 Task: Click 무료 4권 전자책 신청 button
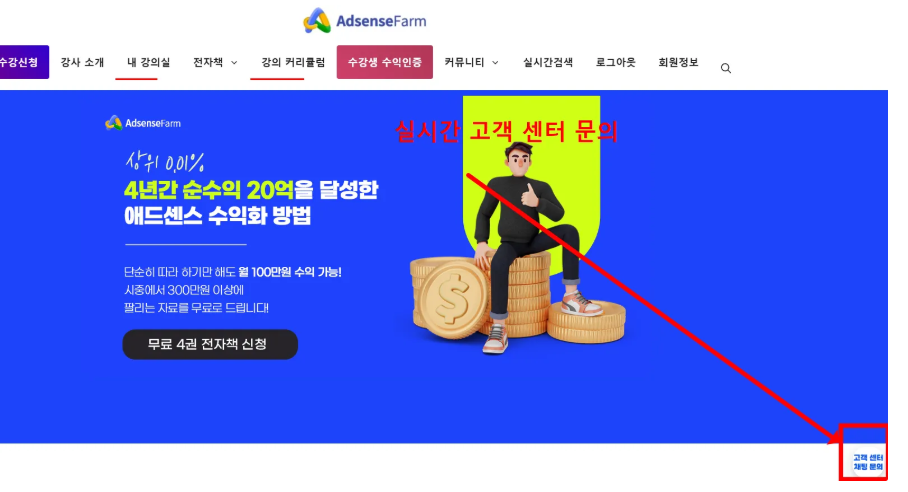[x=210, y=344]
